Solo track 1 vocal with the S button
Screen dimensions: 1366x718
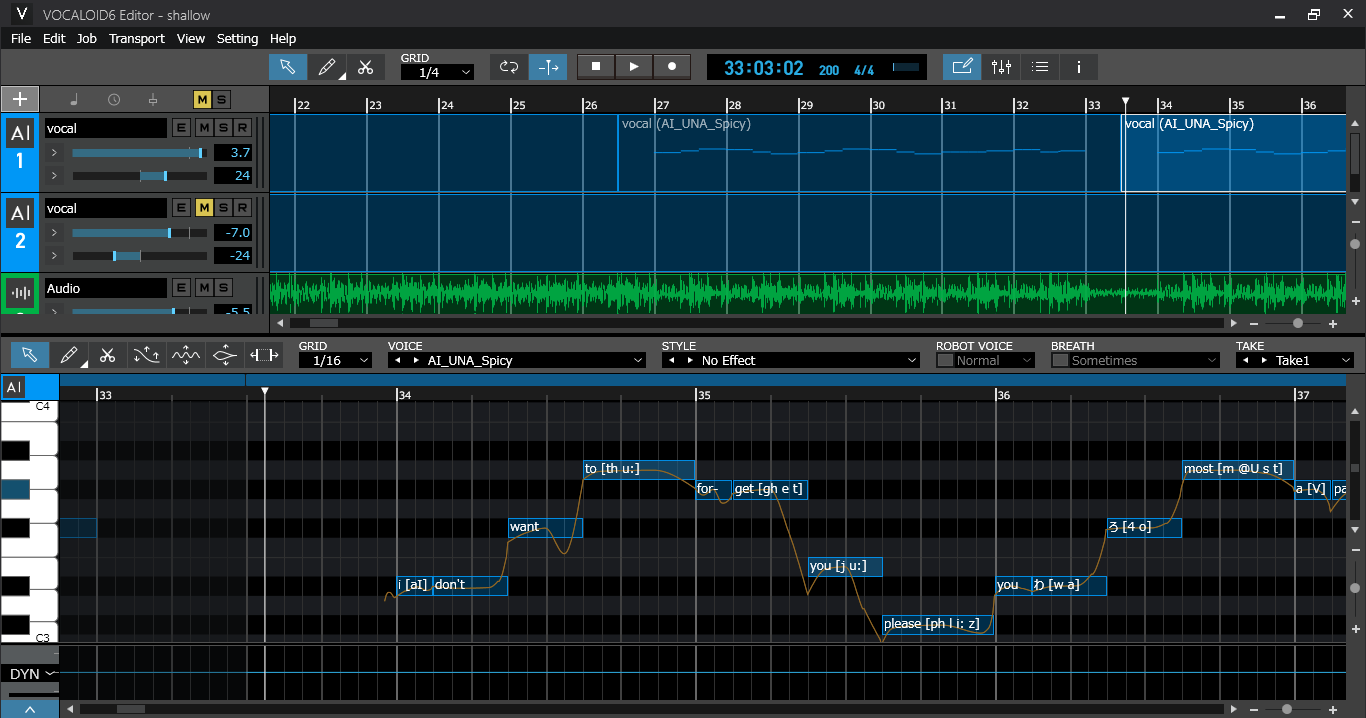[222, 128]
